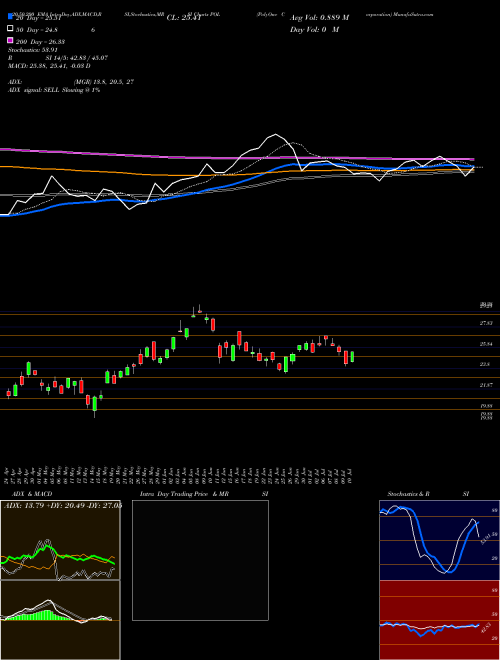Open the red RSI mini chart

click(x=439, y=620)
